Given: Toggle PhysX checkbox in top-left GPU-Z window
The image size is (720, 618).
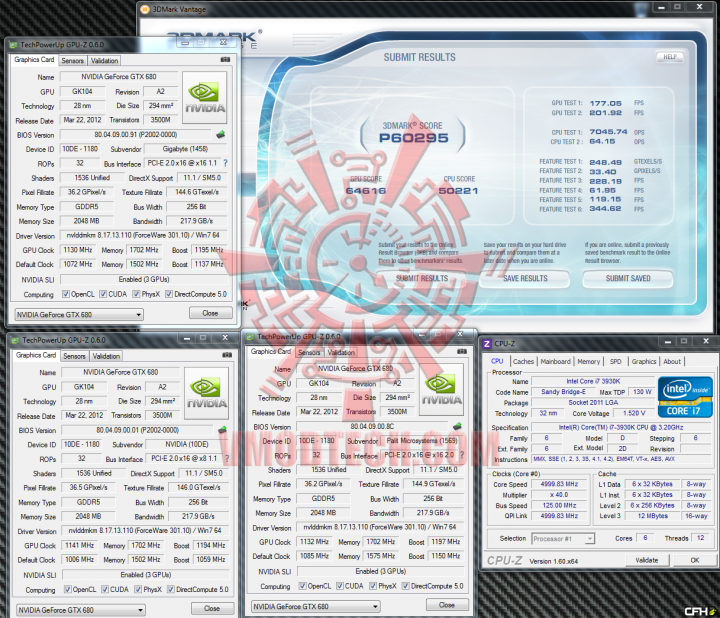Looking at the screenshot, I should pyautogui.click(x=136, y=294).
